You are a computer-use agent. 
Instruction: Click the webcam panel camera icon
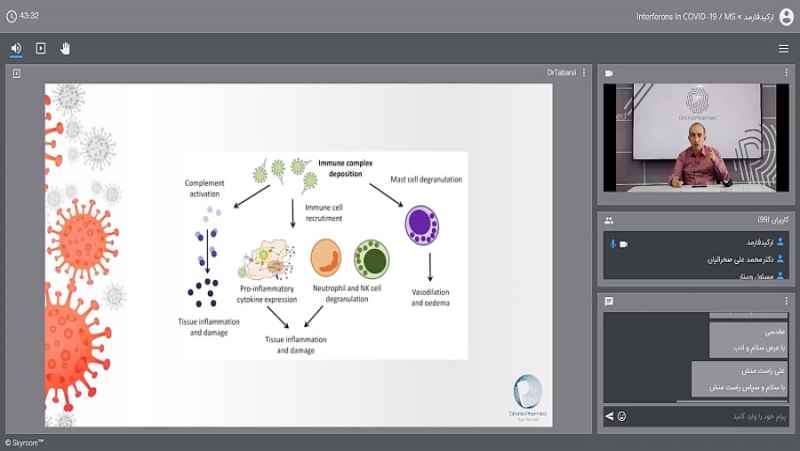[x=609, y=73]
